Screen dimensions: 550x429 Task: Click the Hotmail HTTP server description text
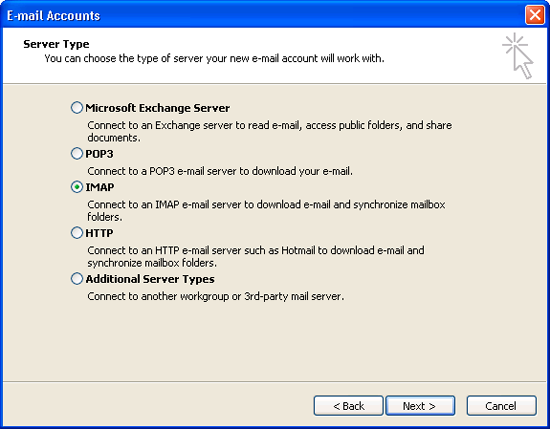[x=256, y=256]
